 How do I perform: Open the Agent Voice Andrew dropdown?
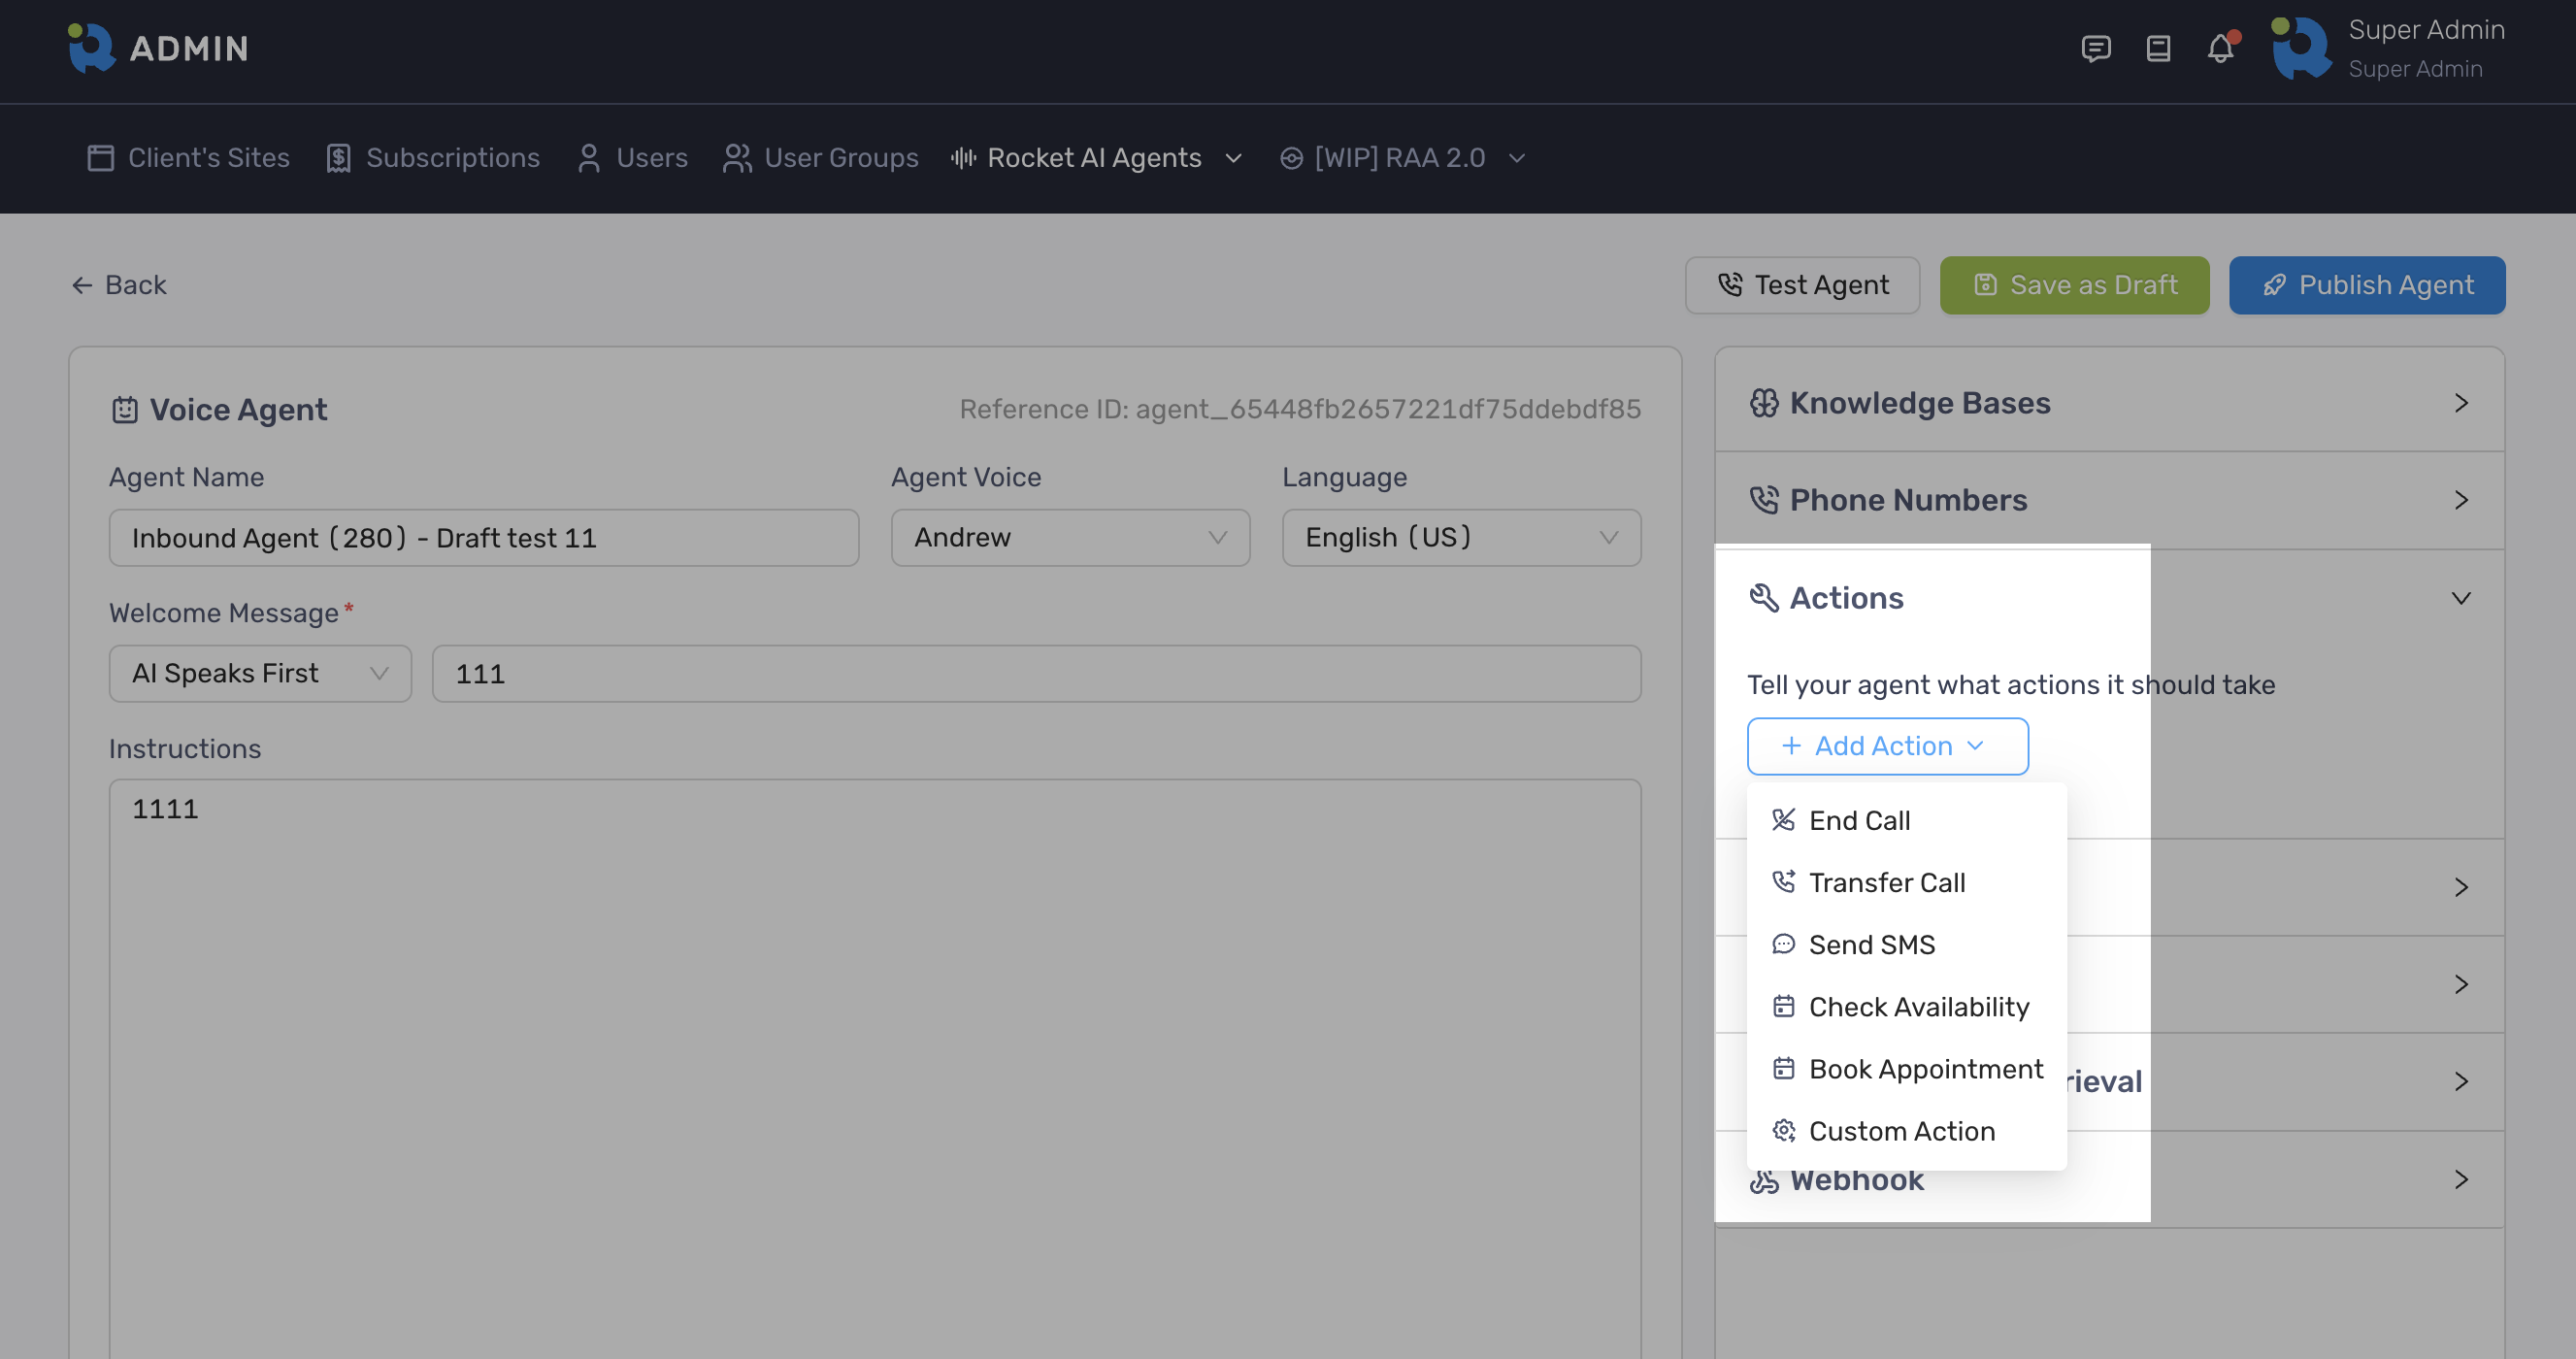(1070, 538)
